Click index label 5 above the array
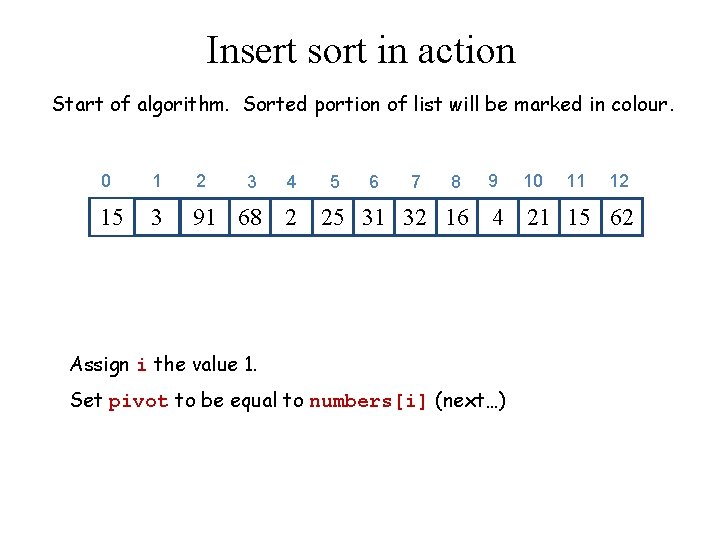The image size is (720, 540). click(x=334, y=182)
